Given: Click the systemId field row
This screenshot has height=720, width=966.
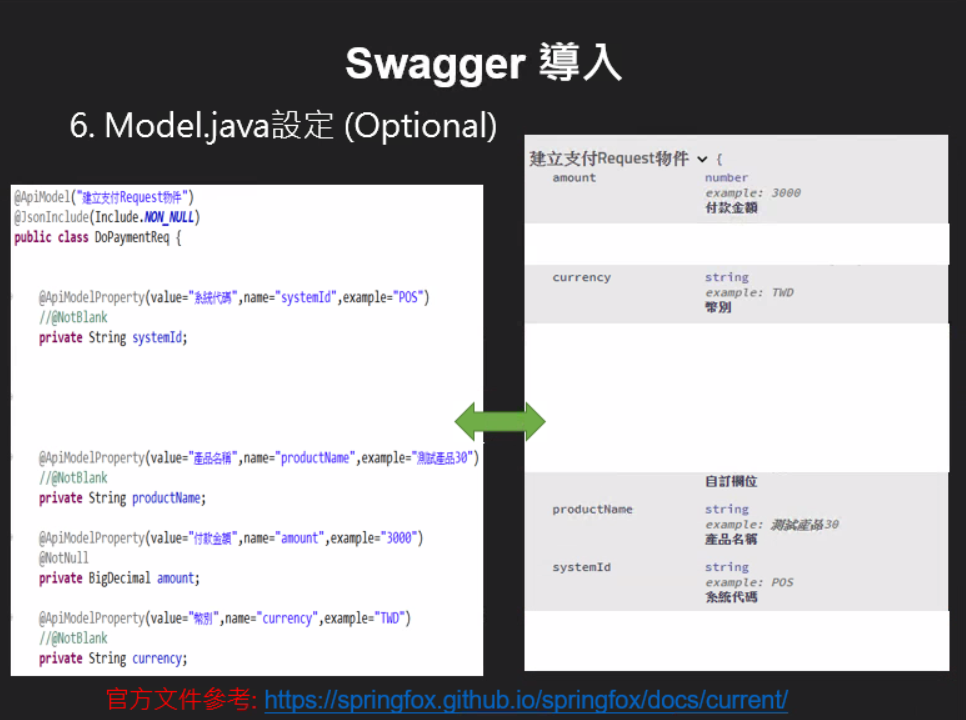Looking at the screenshot, I should click(x=578, y=567).
